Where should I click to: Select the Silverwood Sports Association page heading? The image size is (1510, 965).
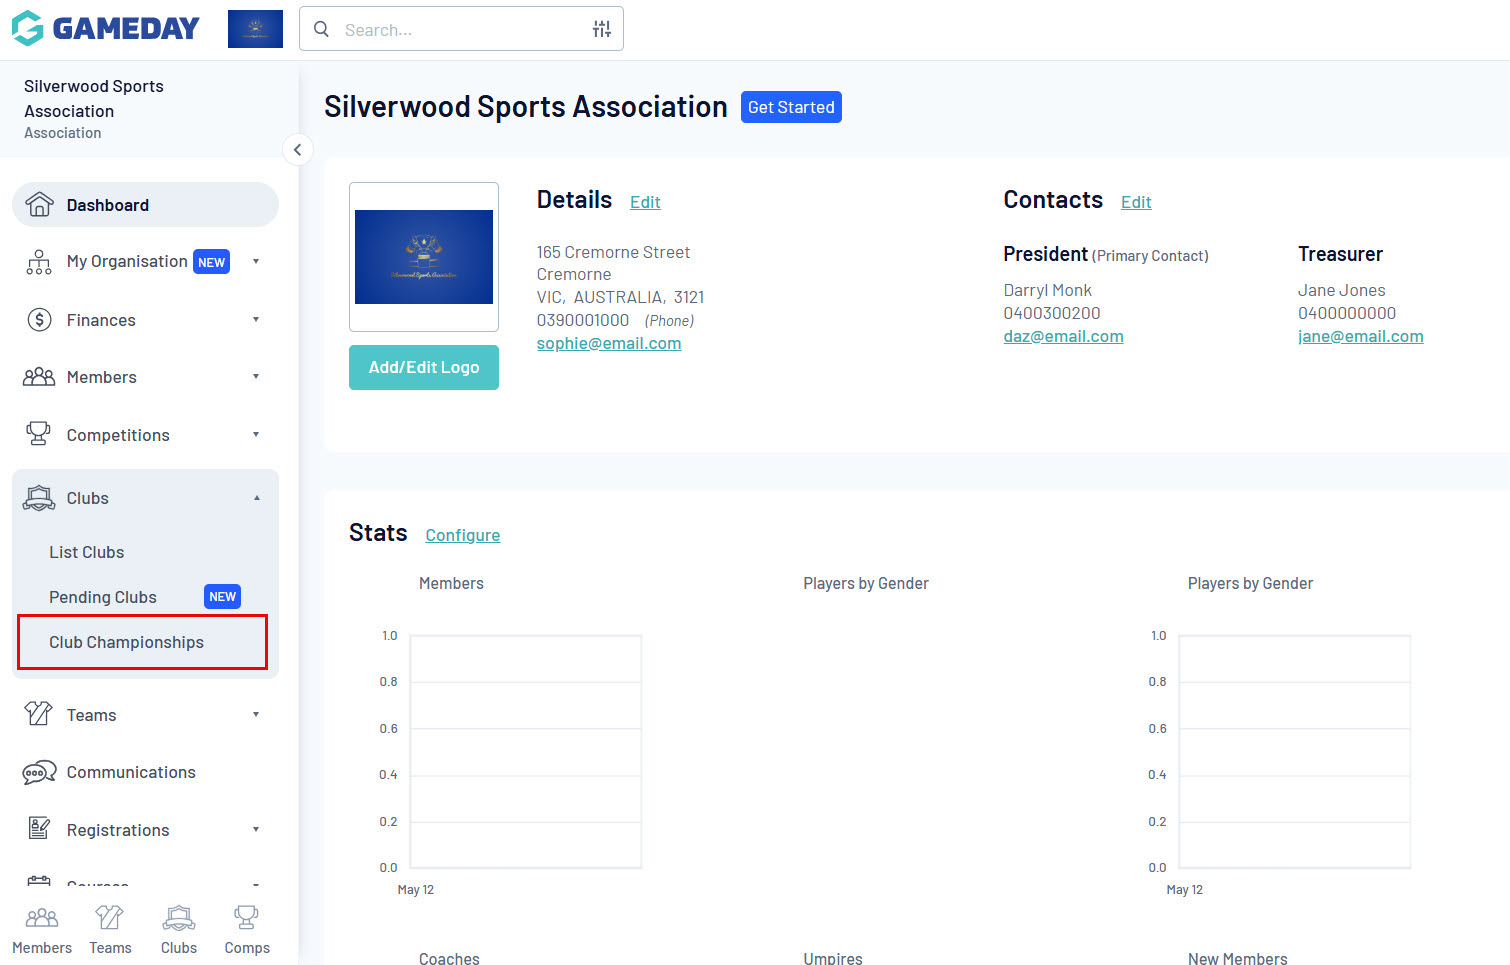click(x=526, y=107)
